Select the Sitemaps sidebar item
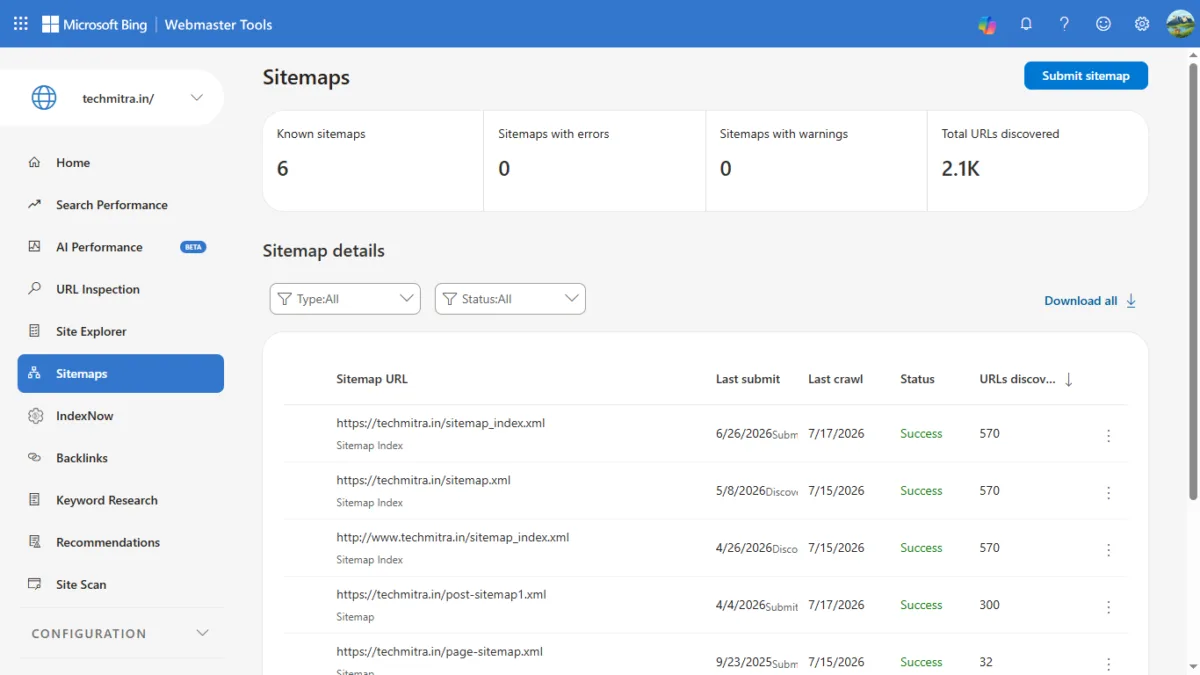 coord(120,373)
